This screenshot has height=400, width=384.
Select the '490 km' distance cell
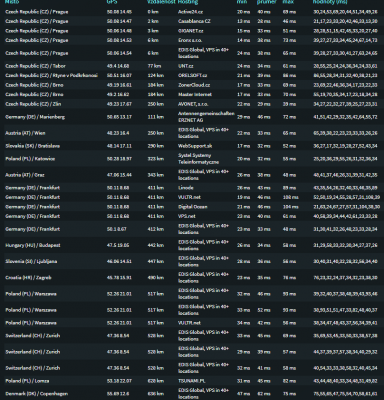pyautogui.click(x=156, y=277)
